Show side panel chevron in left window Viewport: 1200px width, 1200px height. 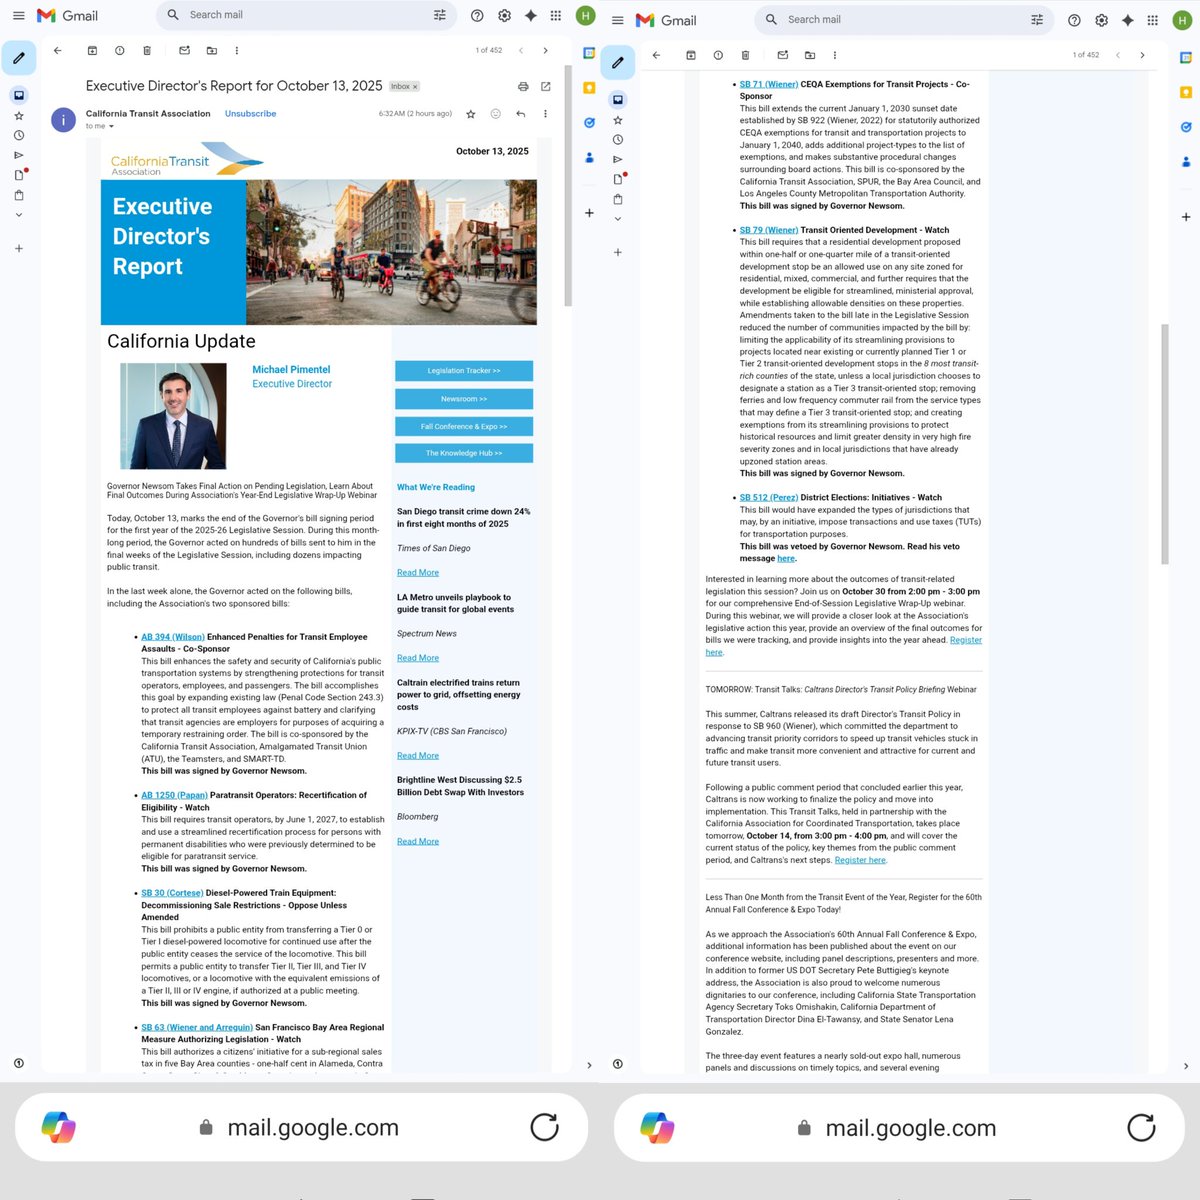[x=589, y=1066]
